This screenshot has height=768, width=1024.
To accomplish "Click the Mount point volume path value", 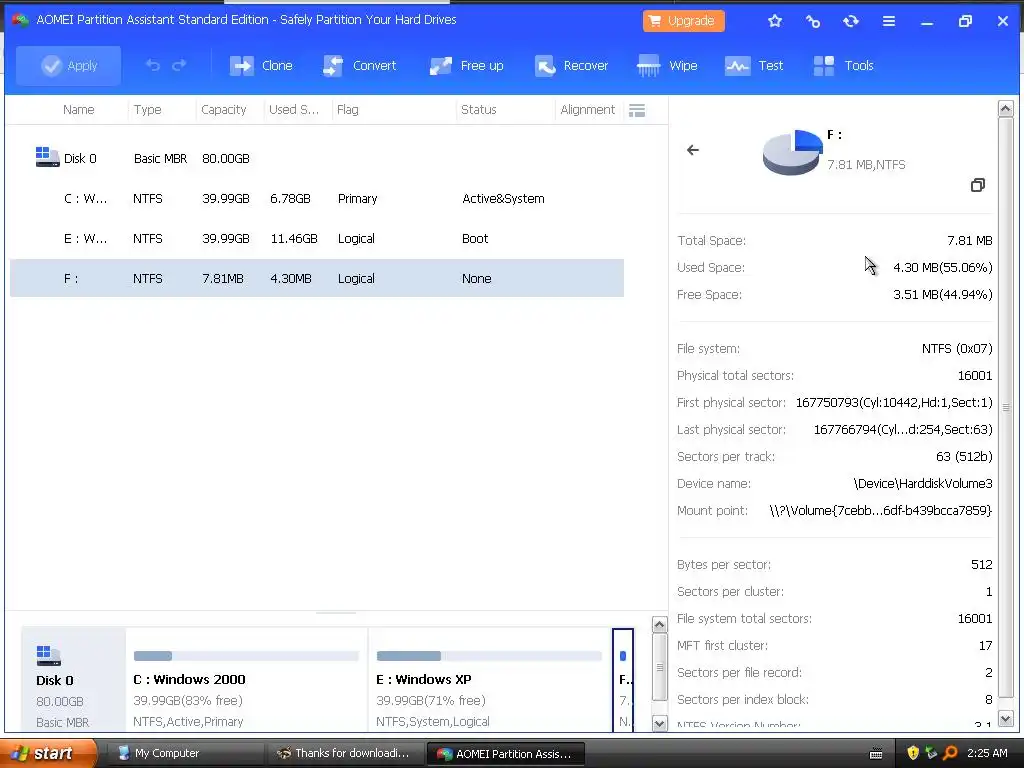I will point(880,511).
